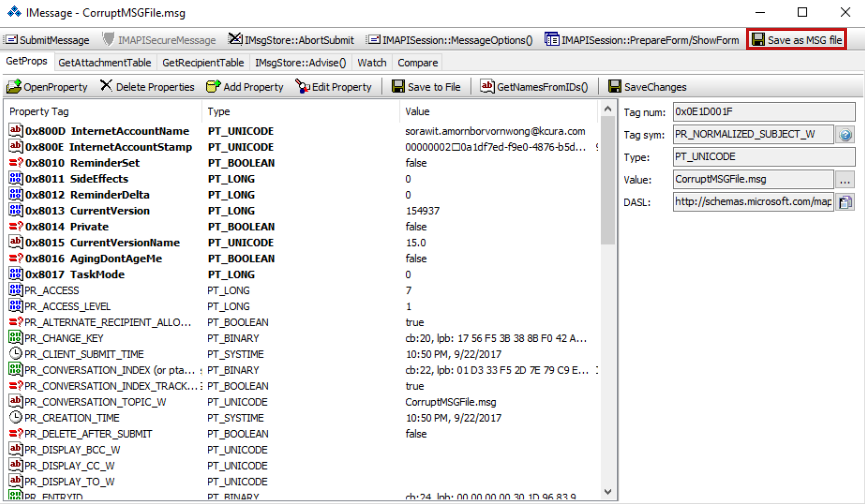Click Delete Properties X icon
Image resolution: width=865 pixels, height=504 pixels.
point(106,86)
